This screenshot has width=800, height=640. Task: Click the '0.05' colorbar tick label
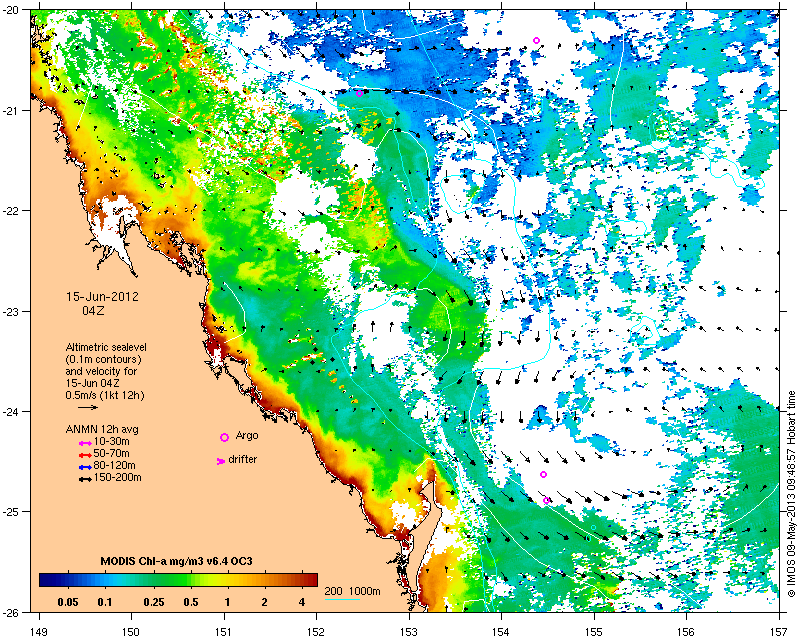(68, 602)
